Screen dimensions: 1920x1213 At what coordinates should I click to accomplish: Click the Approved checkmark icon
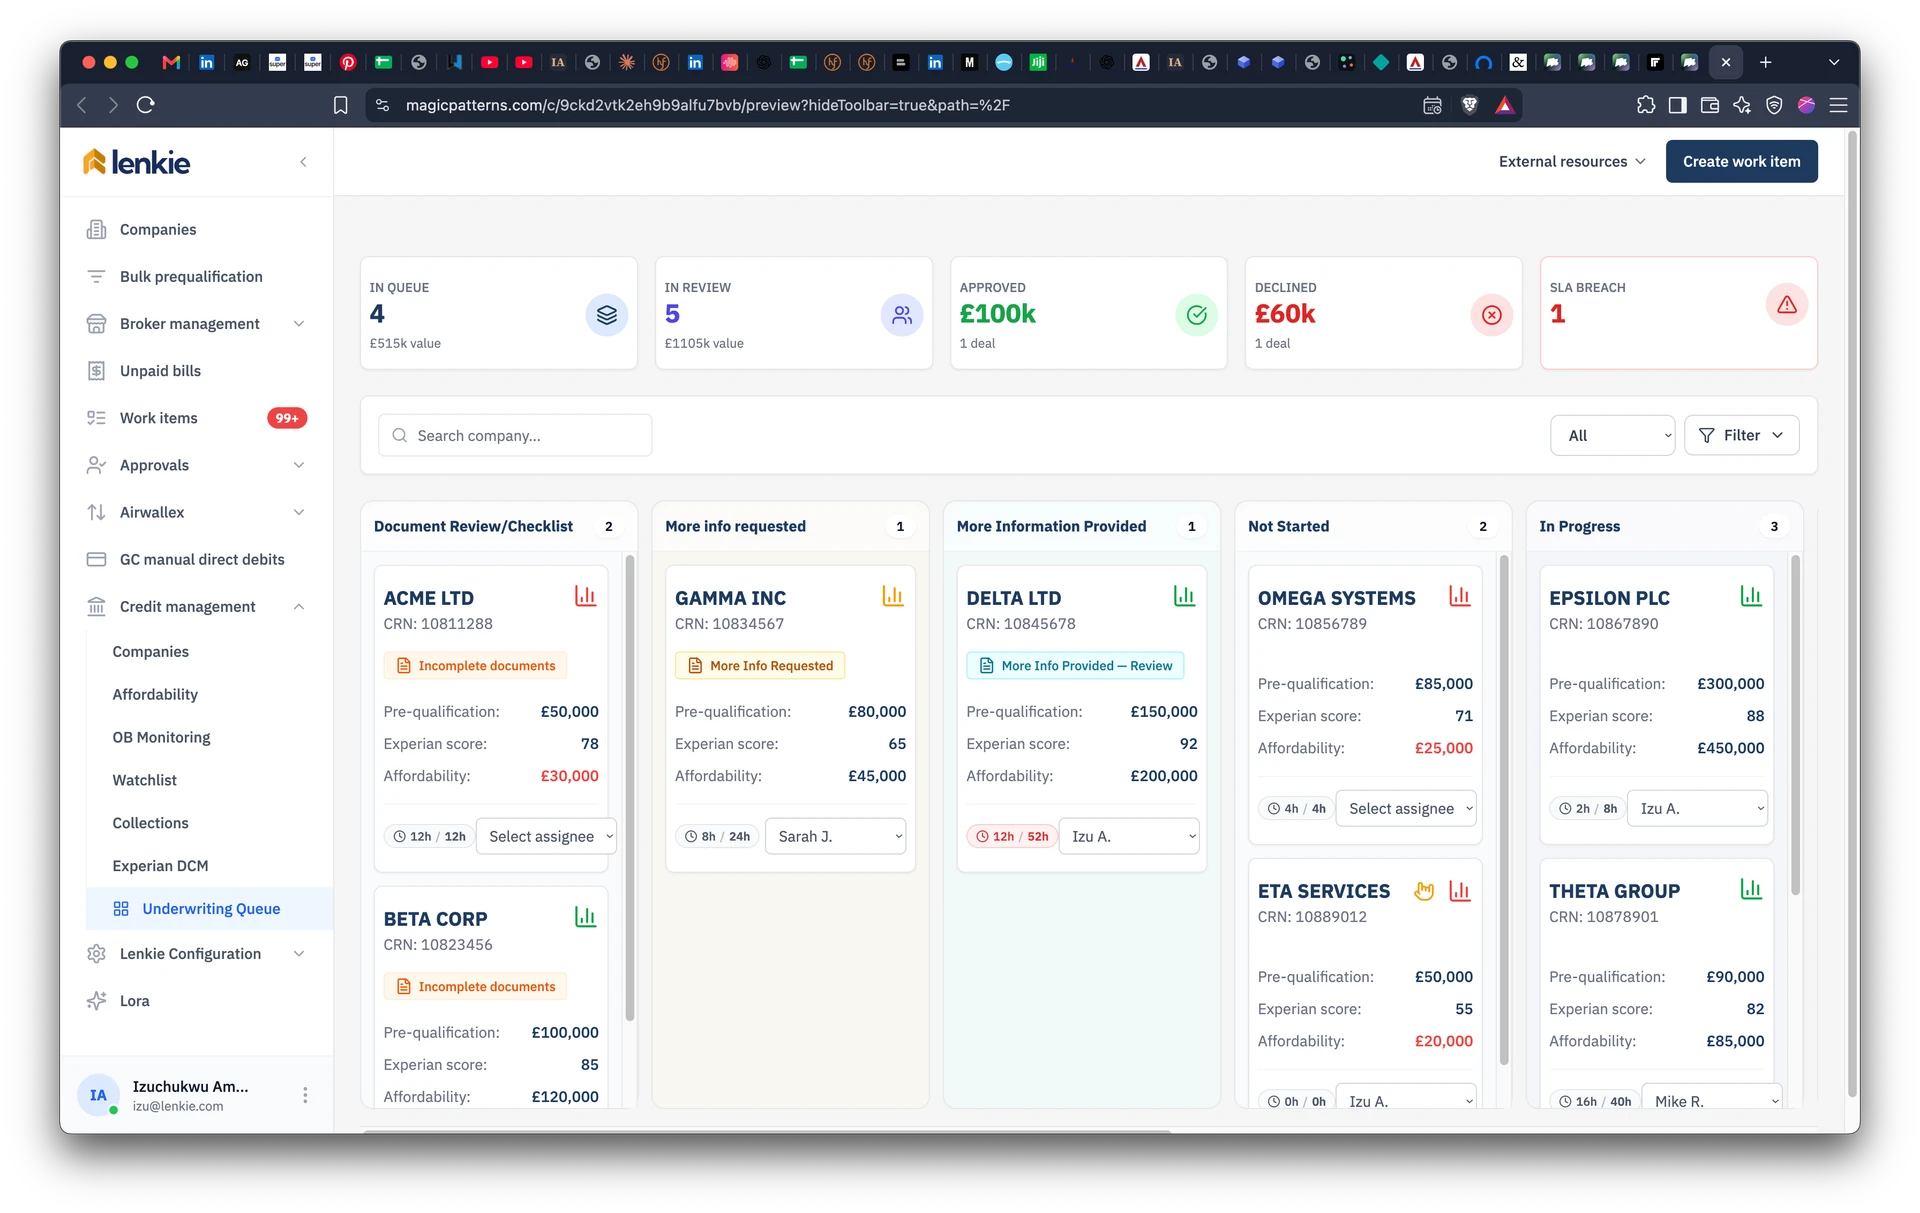click(x=1196, y=315)
